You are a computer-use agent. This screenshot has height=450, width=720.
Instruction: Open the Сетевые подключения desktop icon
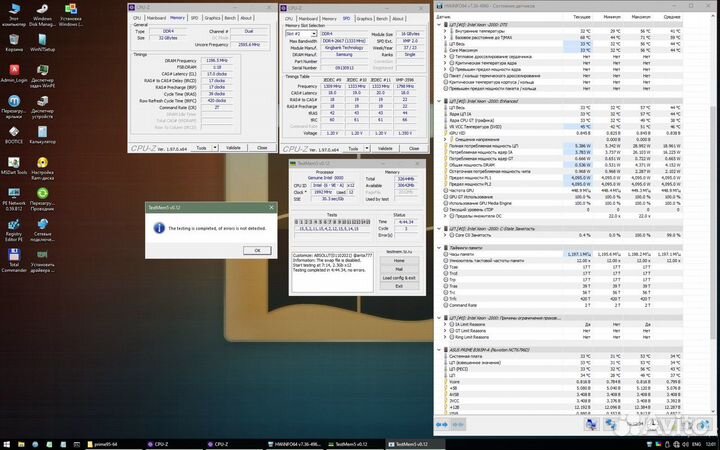pos(42,230)
